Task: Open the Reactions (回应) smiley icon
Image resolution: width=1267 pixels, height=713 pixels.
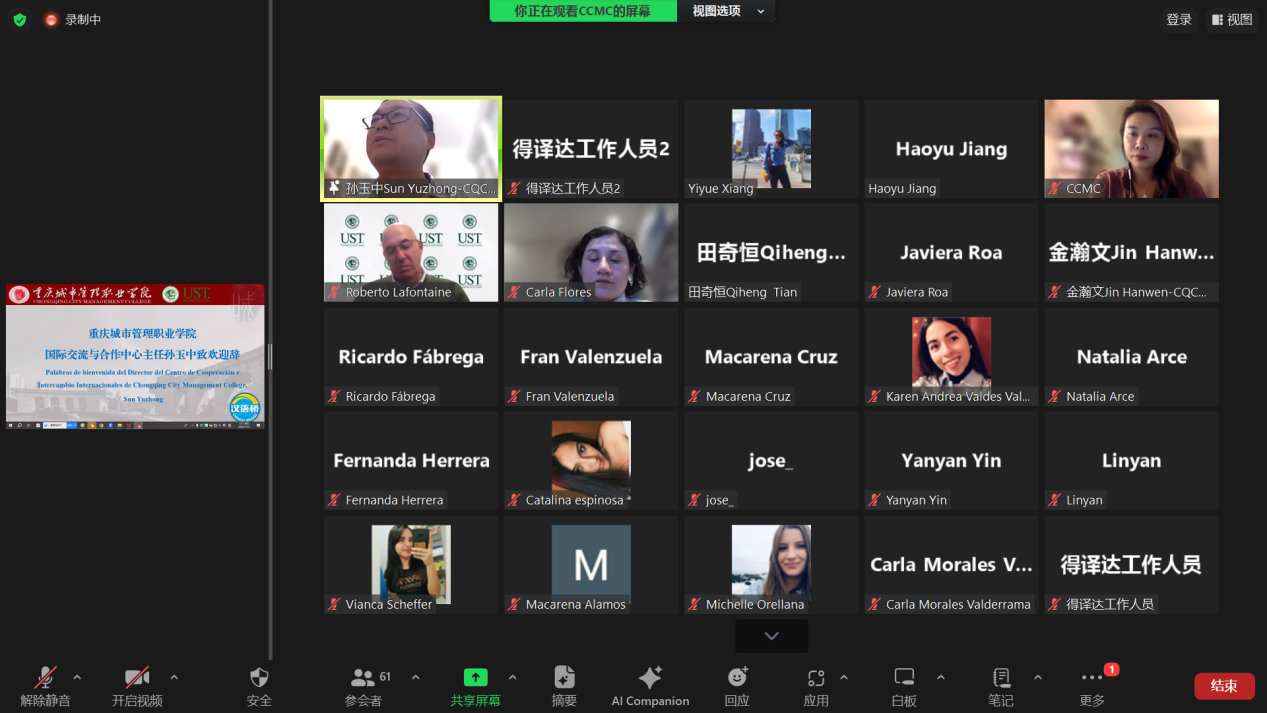Action: (x=737, y=678)
